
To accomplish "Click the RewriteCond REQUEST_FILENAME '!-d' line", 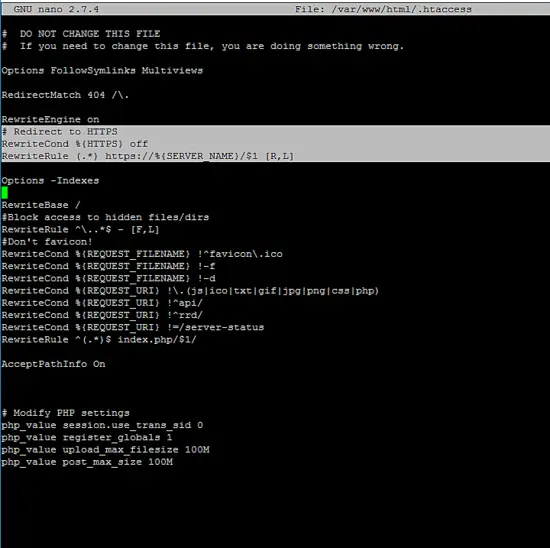I will point(108,279).
